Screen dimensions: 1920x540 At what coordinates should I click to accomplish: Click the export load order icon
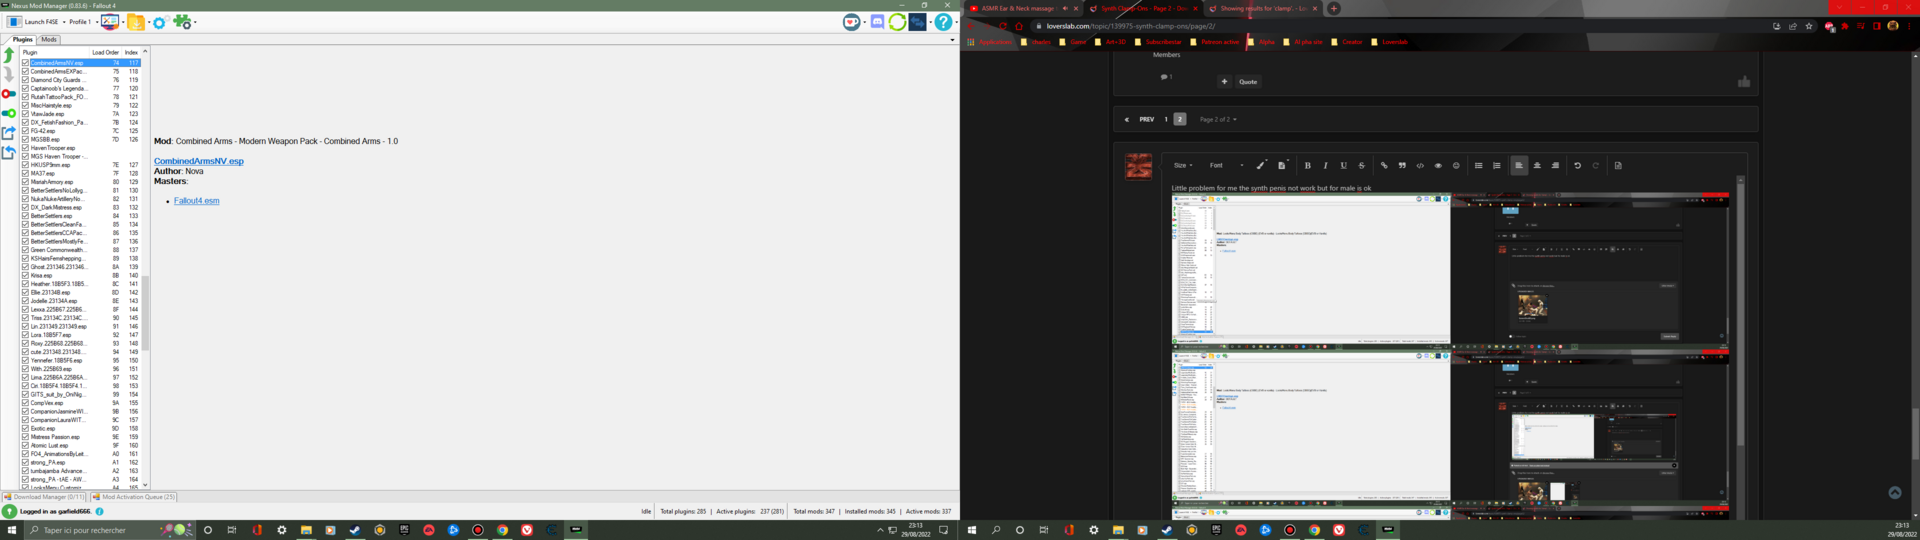[9, 132]
